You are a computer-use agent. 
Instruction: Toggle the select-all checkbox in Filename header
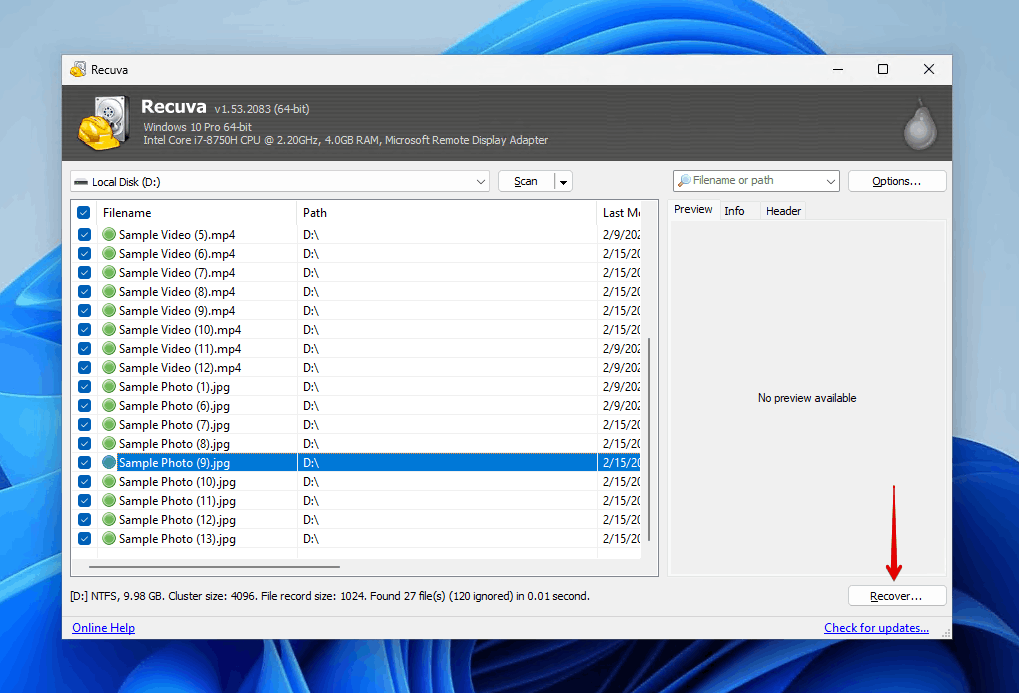[x=84, y=213]
